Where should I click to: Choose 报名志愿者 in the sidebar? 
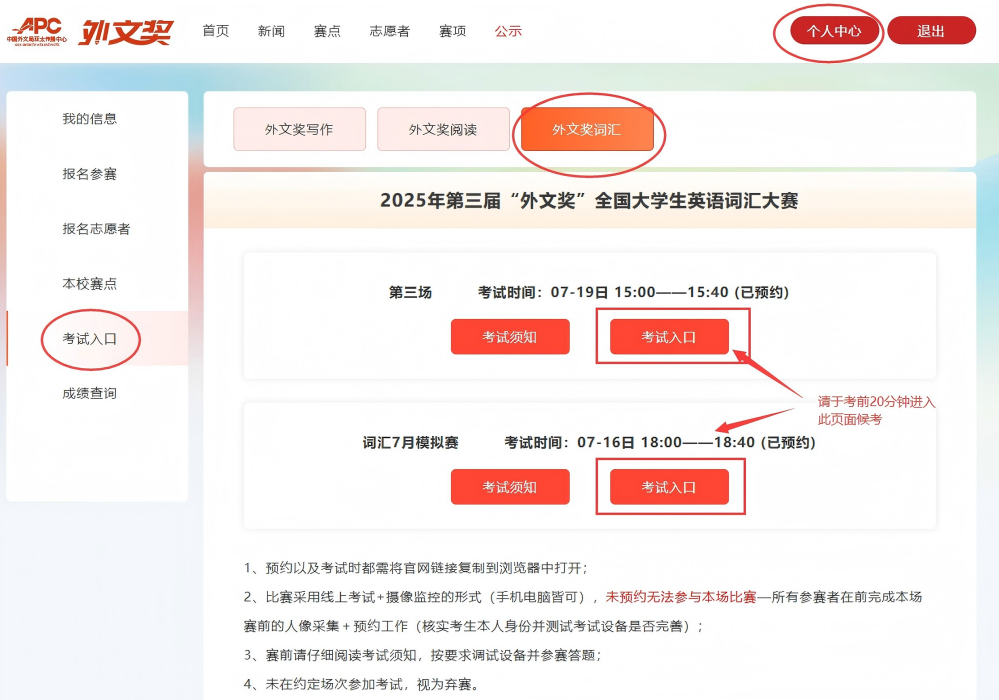pyautogui.click(x=96, y=229)
